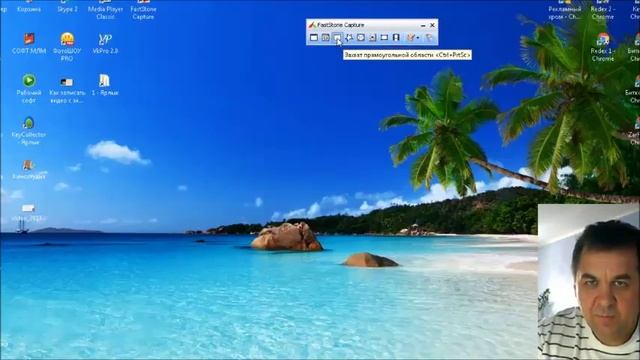Select the VkPro 2.0 desktop shortcut
The image size is (640, 360).
coord(105,43)
